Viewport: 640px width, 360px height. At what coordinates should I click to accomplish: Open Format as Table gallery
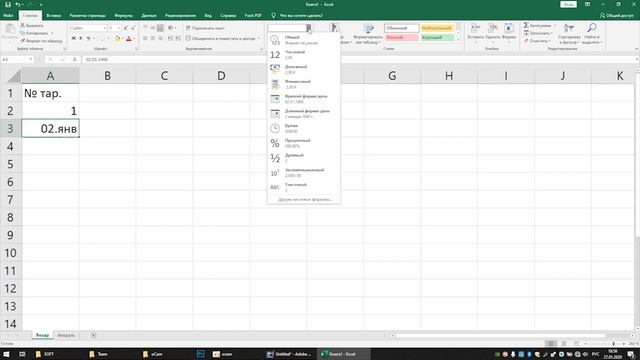(x=368, y=33)
